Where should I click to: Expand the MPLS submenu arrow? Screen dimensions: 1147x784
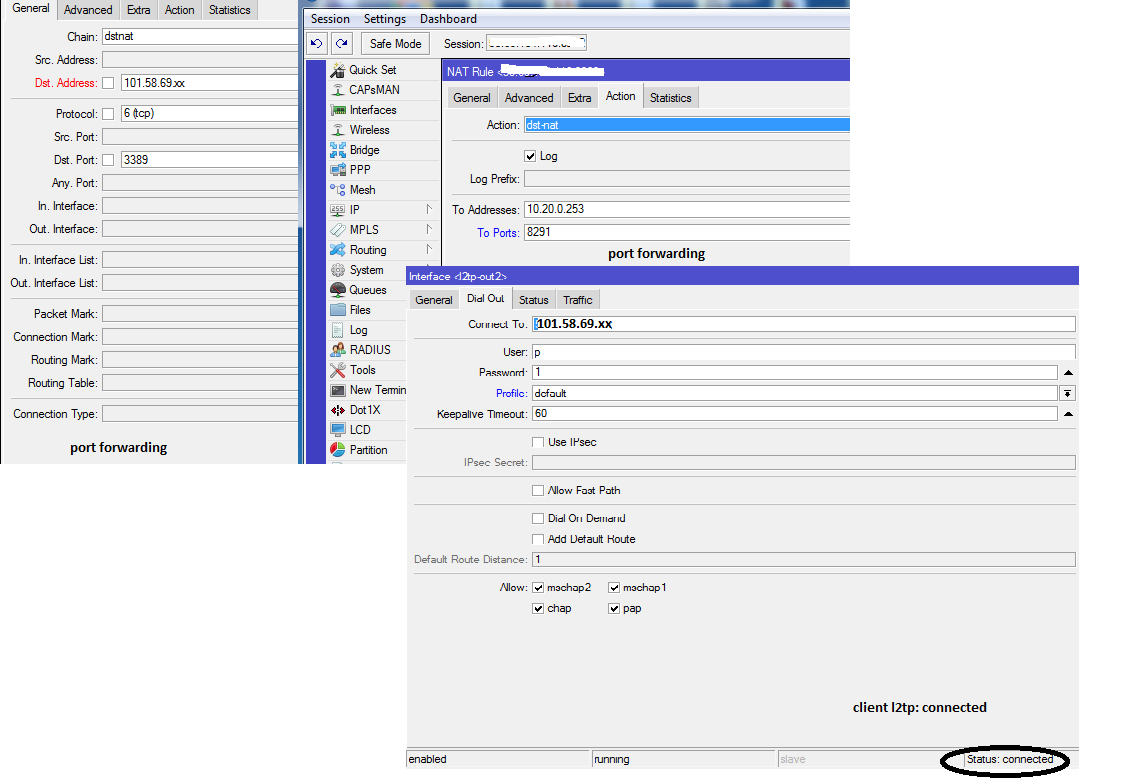tap(429, 229)
